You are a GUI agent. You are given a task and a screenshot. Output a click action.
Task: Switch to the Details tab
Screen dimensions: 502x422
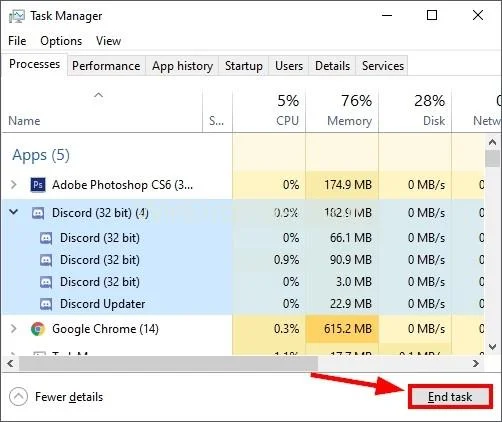[332, 66]
